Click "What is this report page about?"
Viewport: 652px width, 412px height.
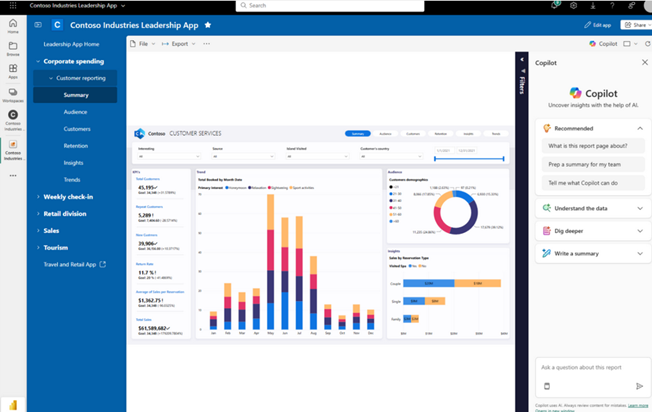[x=593, y=146]
